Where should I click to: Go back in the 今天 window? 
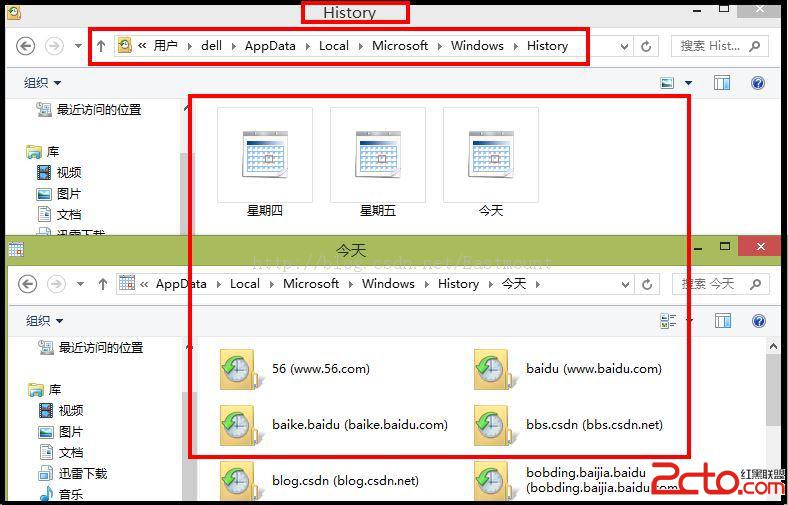[x=28, y=284]
